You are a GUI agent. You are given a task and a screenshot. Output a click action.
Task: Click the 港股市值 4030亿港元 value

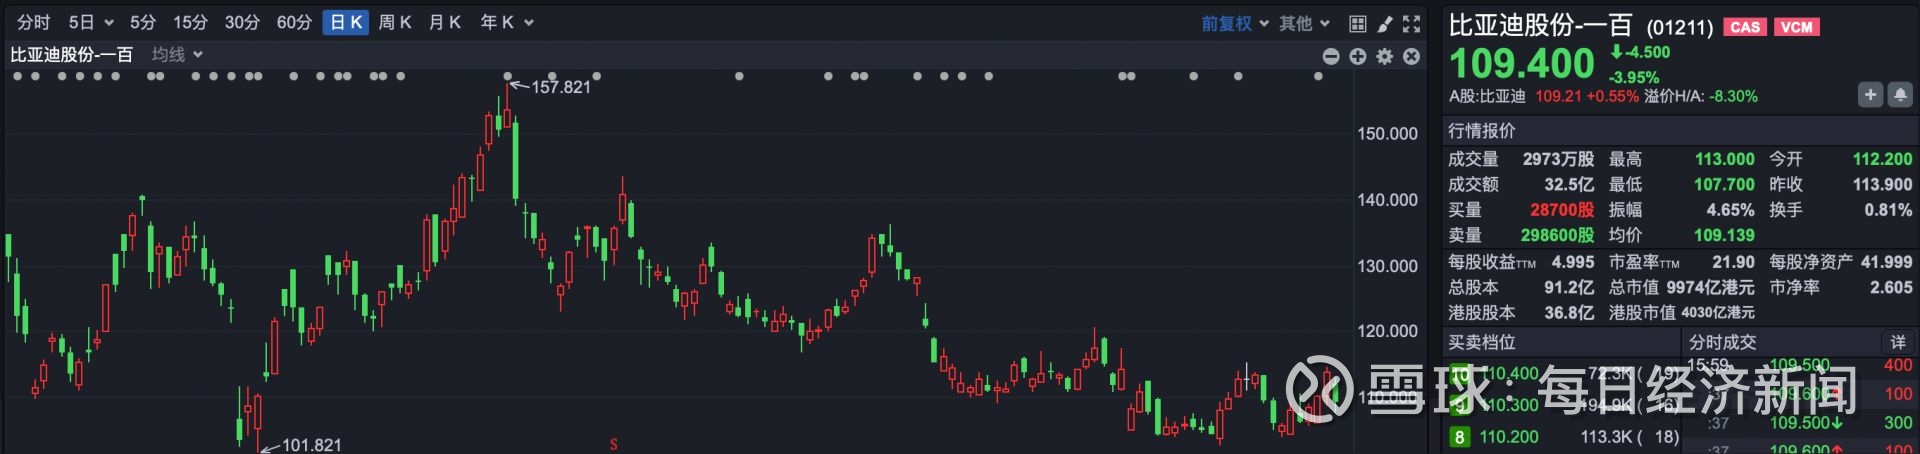pos(1718,313)
